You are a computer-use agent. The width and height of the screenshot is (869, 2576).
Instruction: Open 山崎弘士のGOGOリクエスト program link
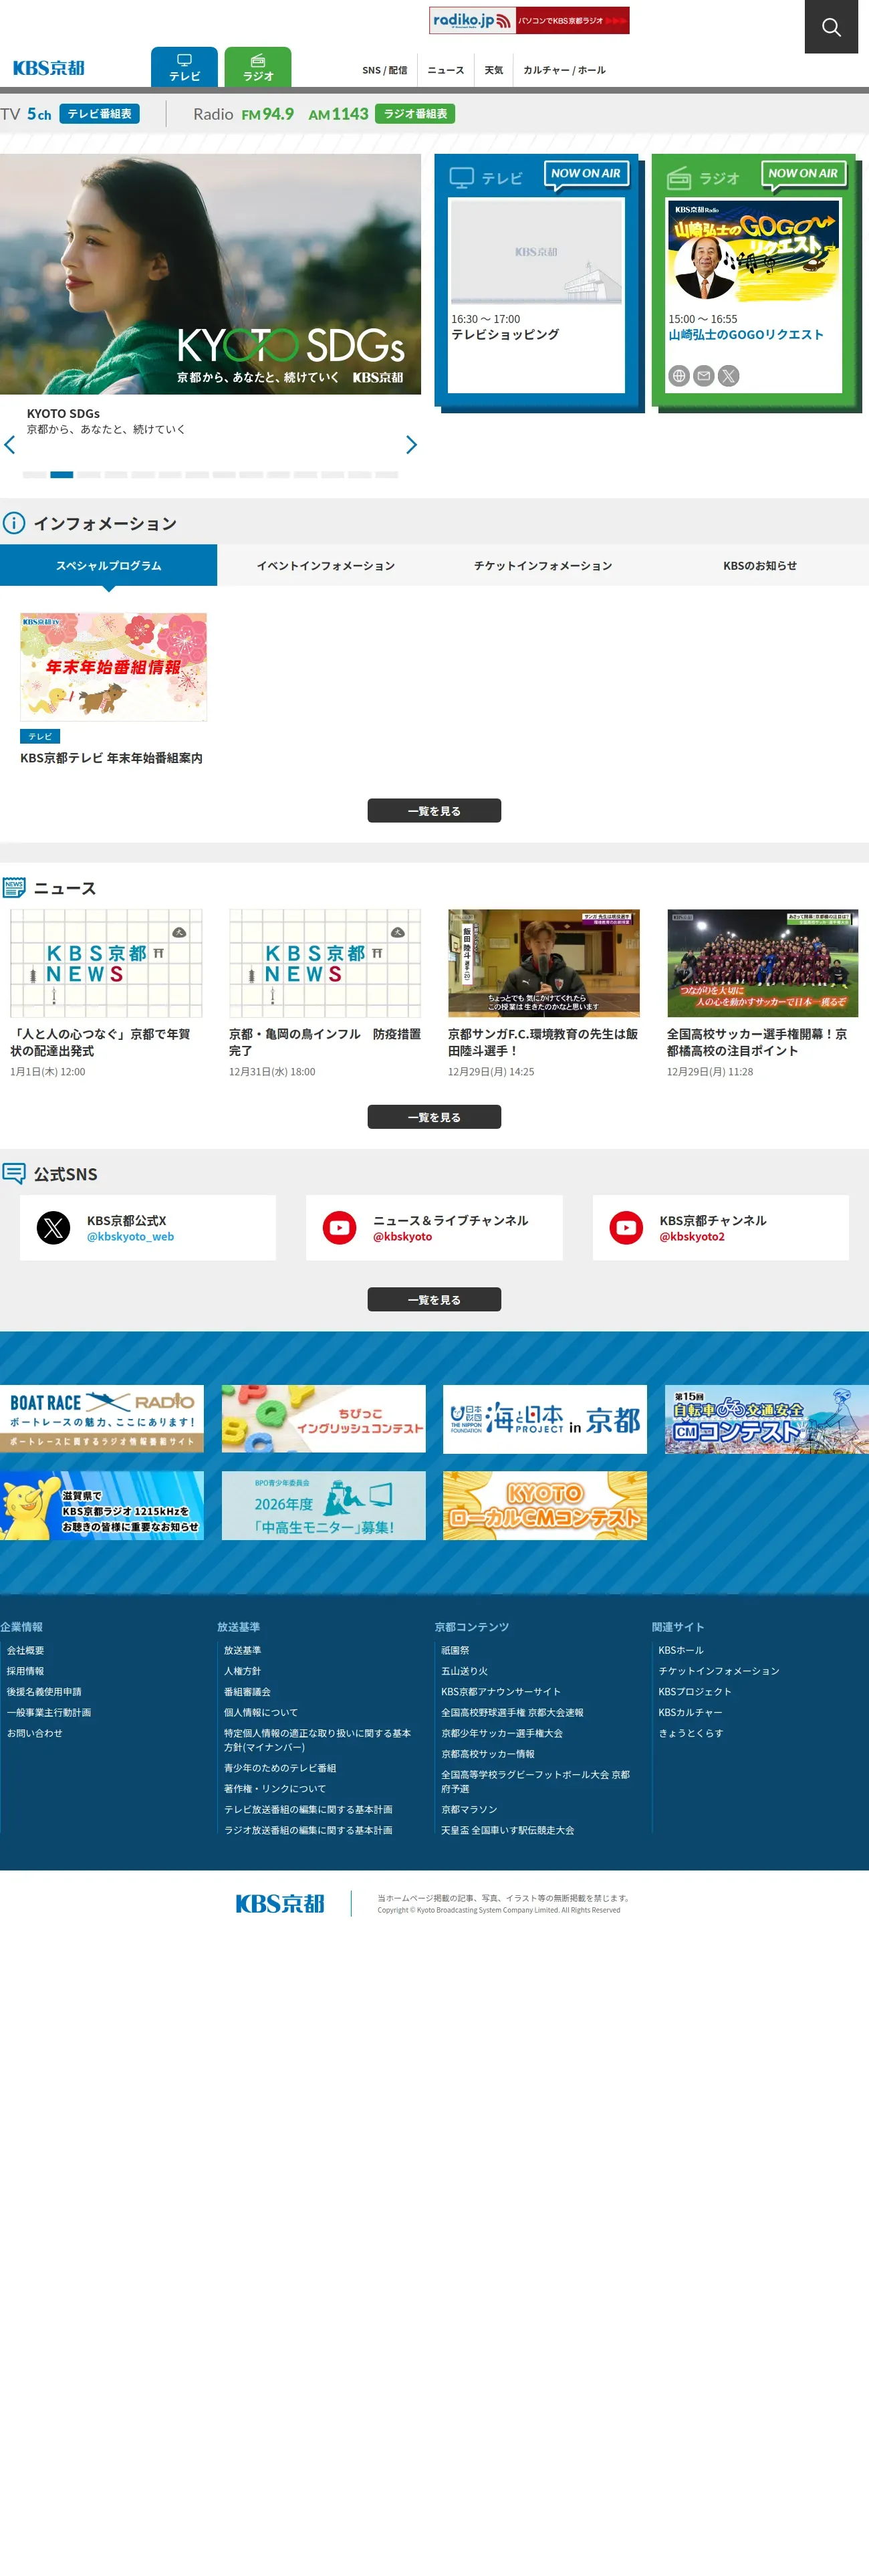[x=746, y=335]
